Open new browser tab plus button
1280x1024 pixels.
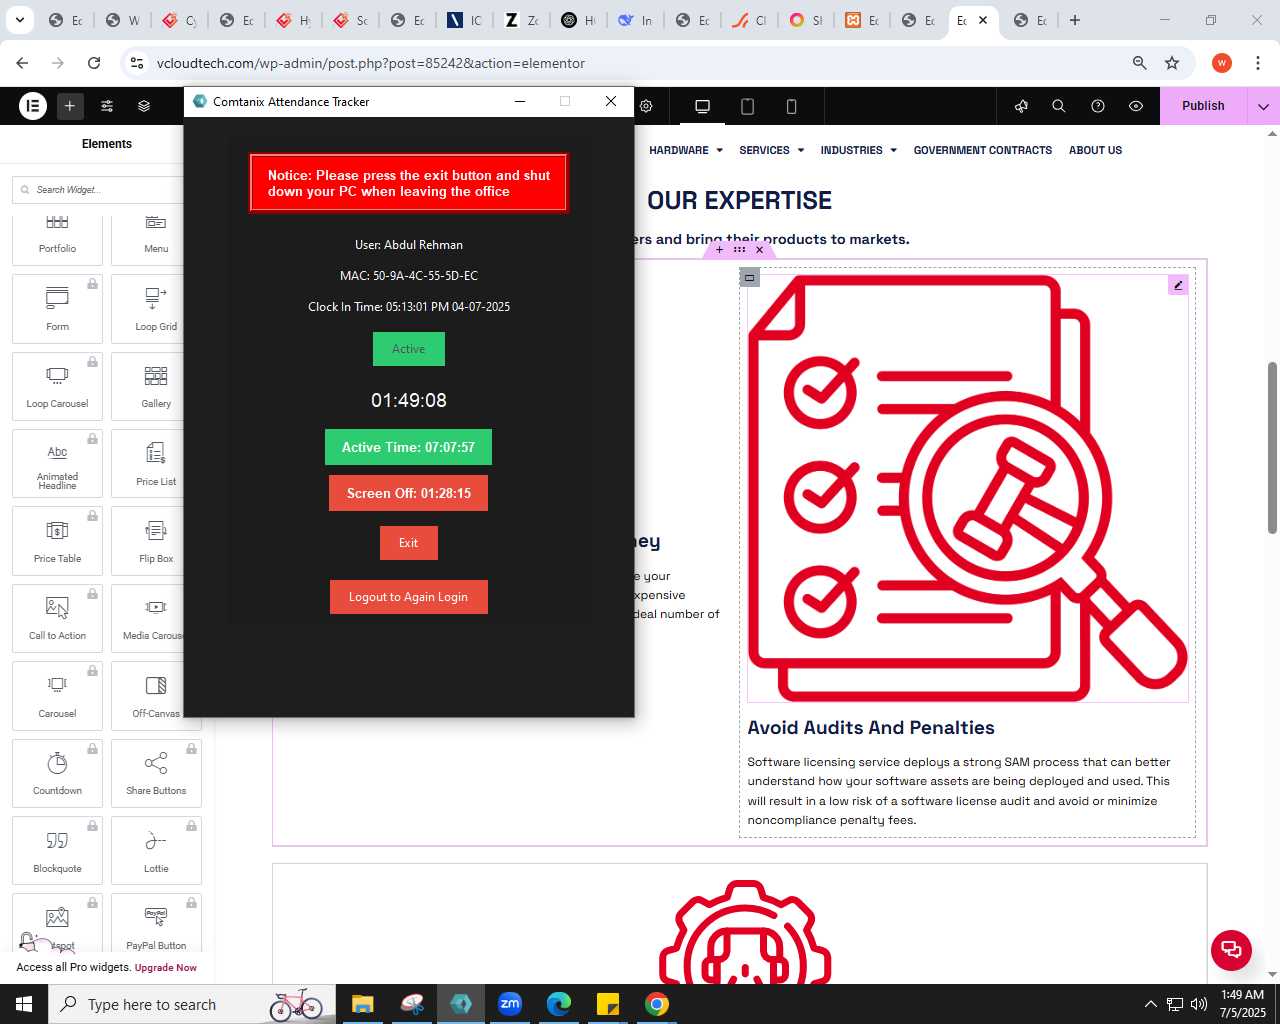coord(1075,20)
